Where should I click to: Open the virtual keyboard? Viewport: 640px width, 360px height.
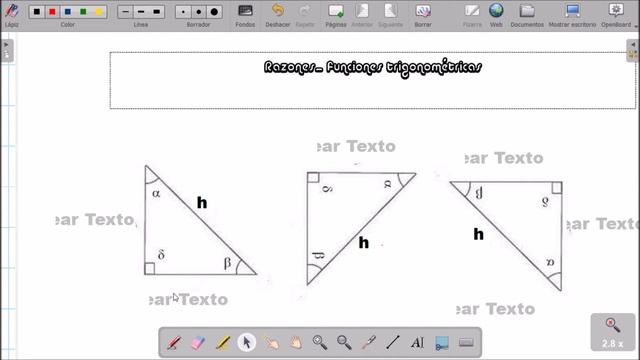466,342
